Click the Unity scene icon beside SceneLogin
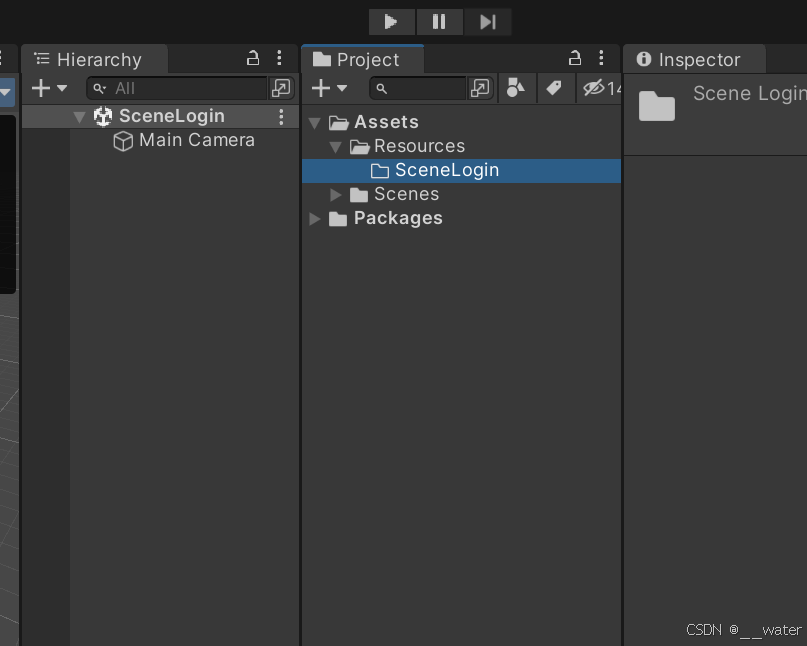Image resolution: width=807 pixels, height=646 pixels. pos(103,116)
